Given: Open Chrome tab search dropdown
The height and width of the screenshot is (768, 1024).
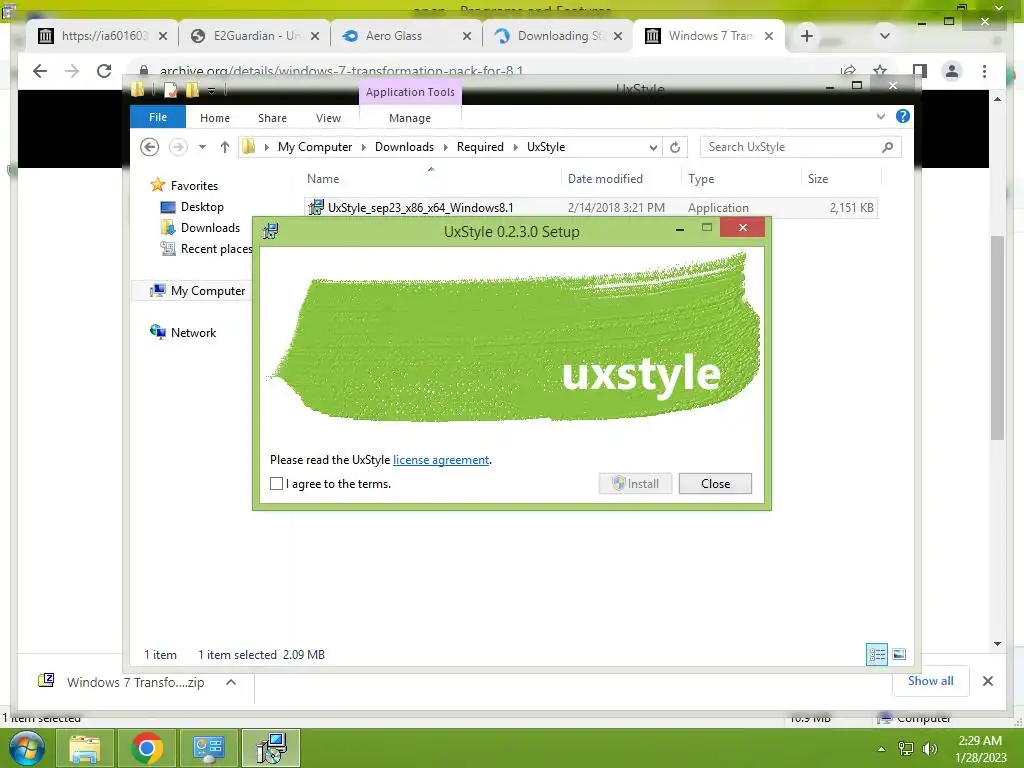Looking at the screenshot, I should click(x=885, y=36).
